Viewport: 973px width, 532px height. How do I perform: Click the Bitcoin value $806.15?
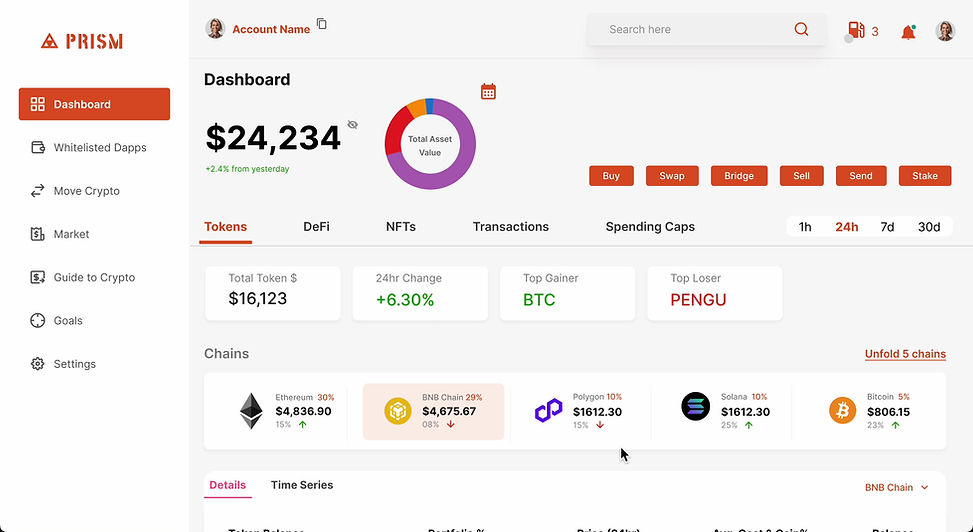pyautogui.click(x=889, y=412)
